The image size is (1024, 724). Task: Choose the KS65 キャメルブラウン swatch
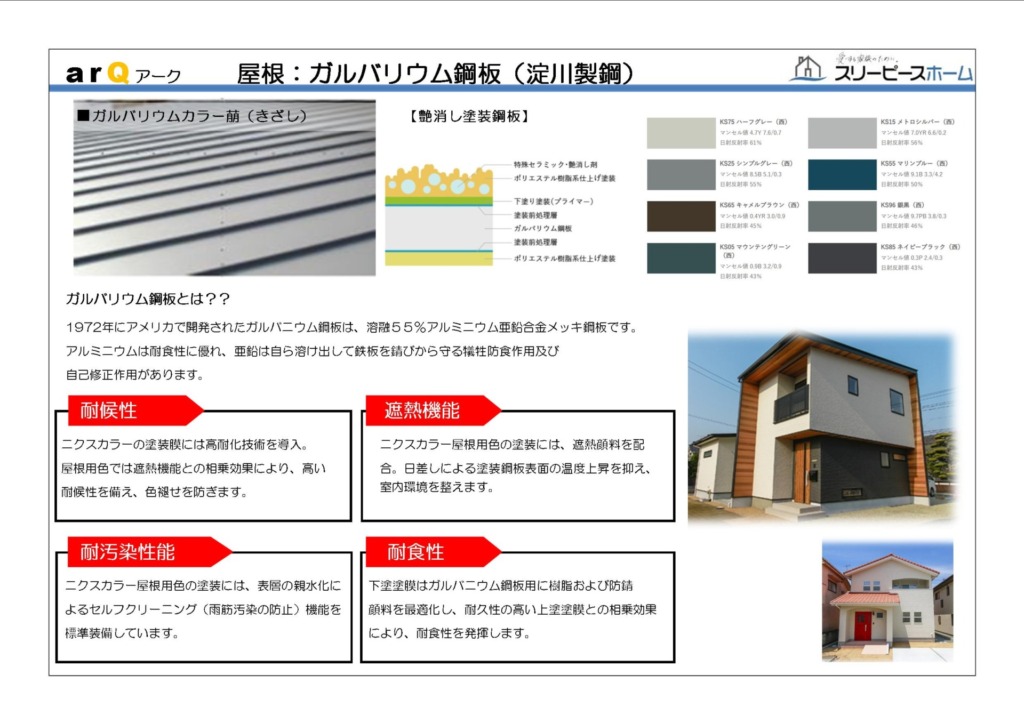[x=681, y=216]
